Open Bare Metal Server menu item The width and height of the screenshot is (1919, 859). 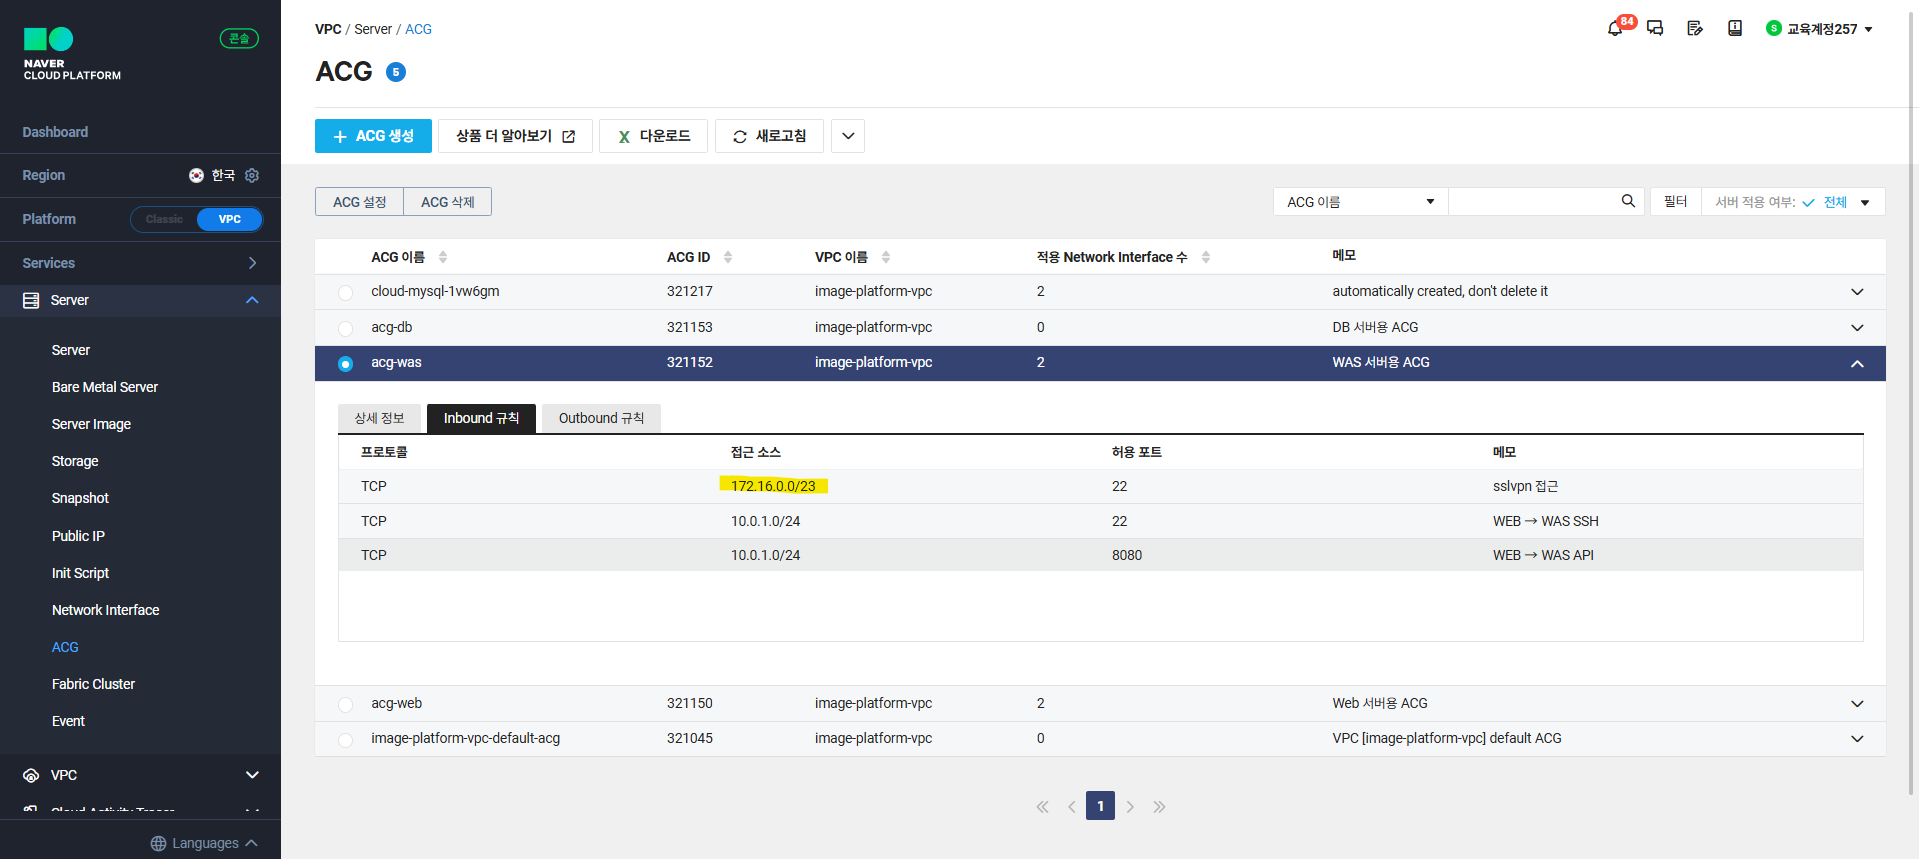tap(105, 387)
